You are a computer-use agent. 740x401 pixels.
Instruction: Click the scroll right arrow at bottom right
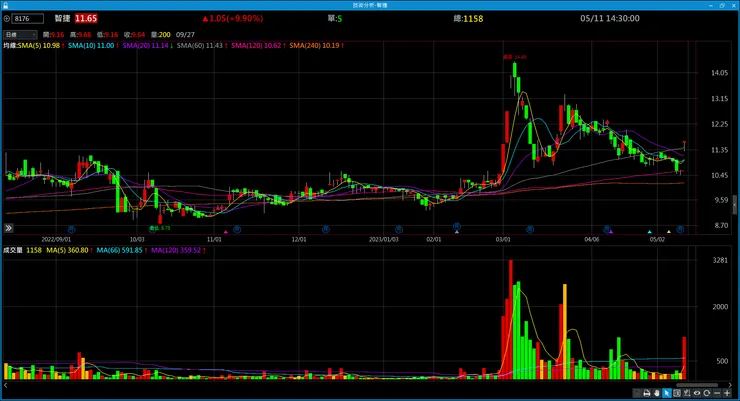tap(731, 385)
